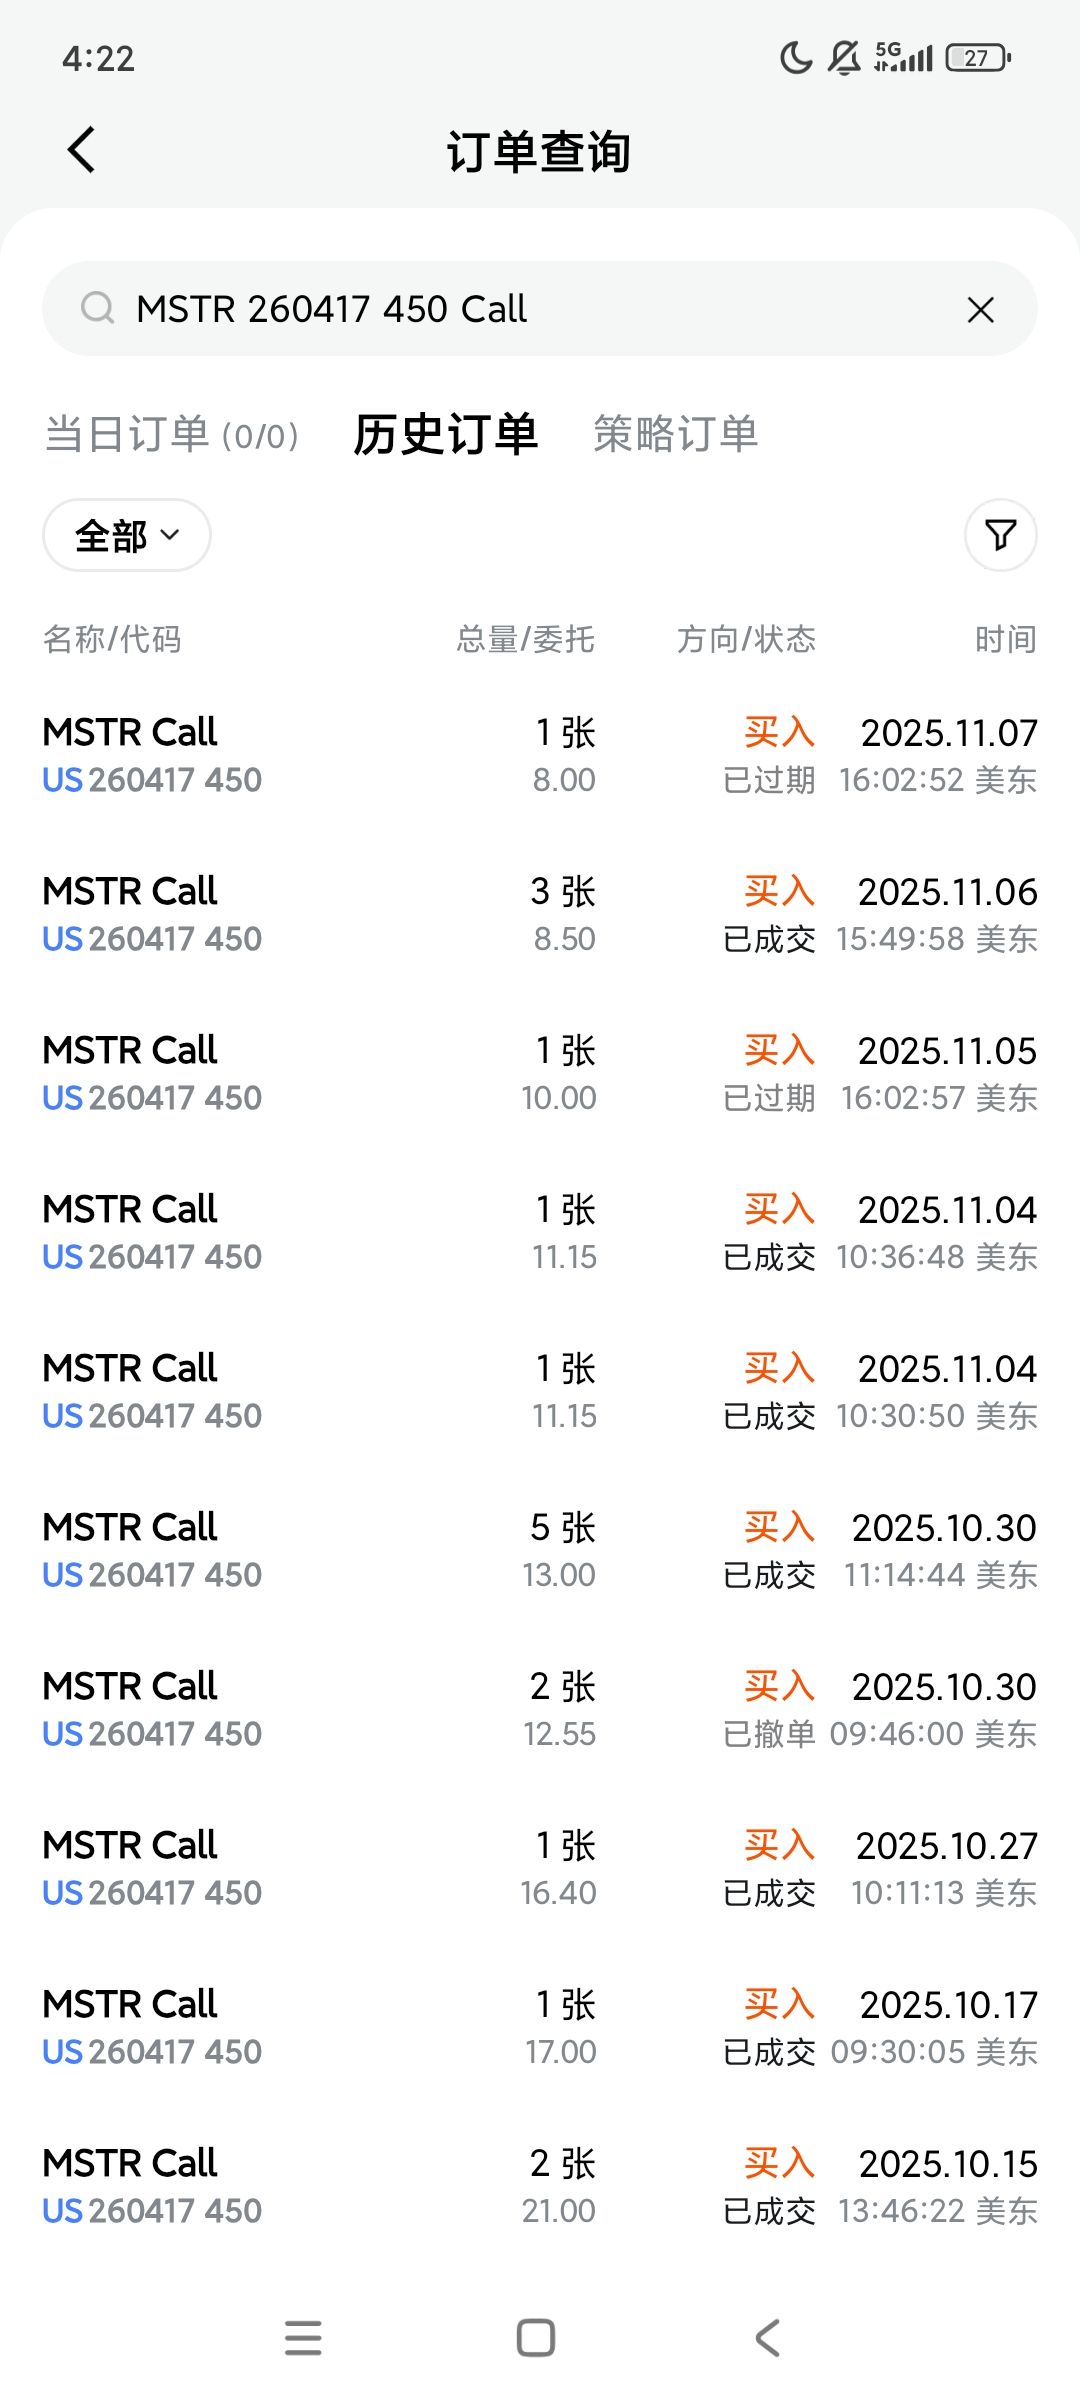The height and width of the screenshot is (2400, 1080).
Task: Tap the Android home square icon
Action: (536, 2338)
